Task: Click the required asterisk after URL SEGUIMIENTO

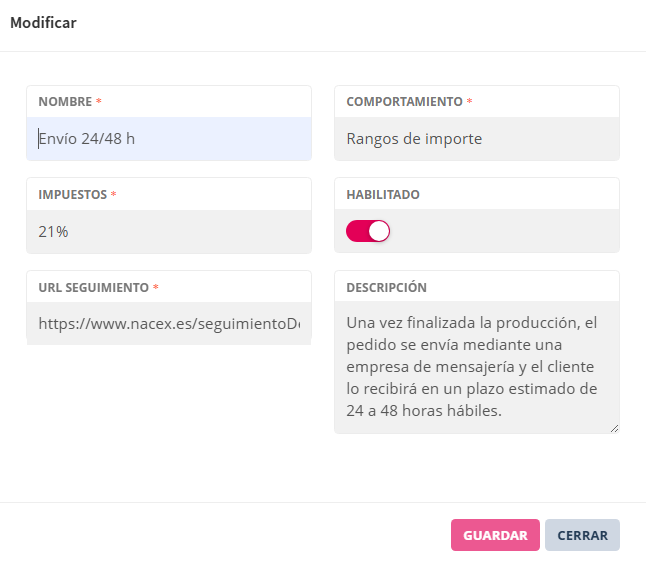Action: pos(156,288)
